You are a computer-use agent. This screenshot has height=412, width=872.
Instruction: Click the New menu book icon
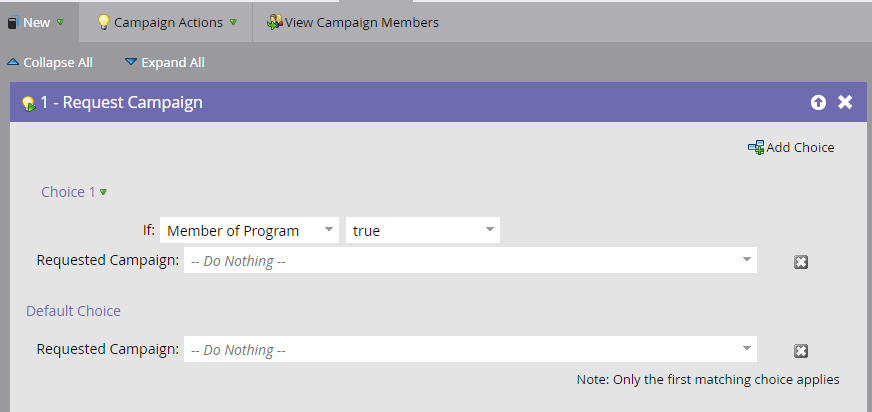point(13,22)
